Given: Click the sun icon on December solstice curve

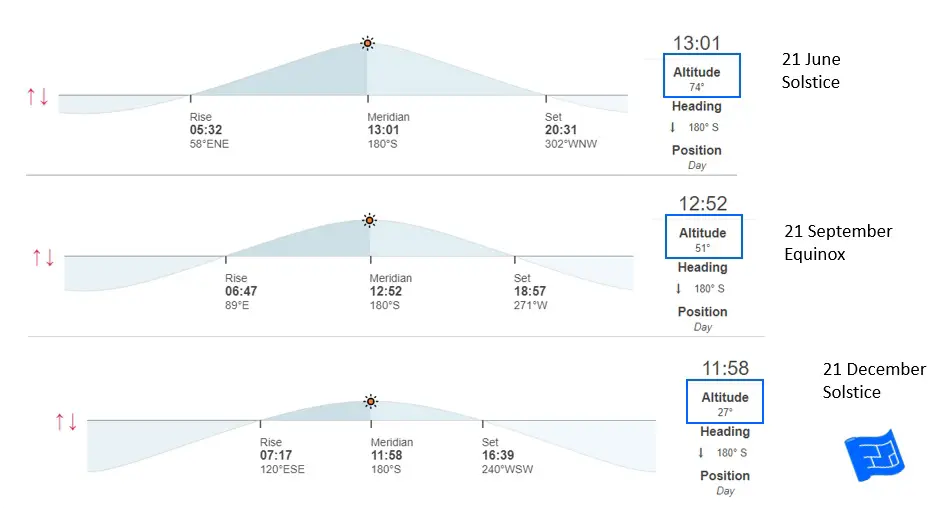Looking at the screenshot, I should click(371, 402).
